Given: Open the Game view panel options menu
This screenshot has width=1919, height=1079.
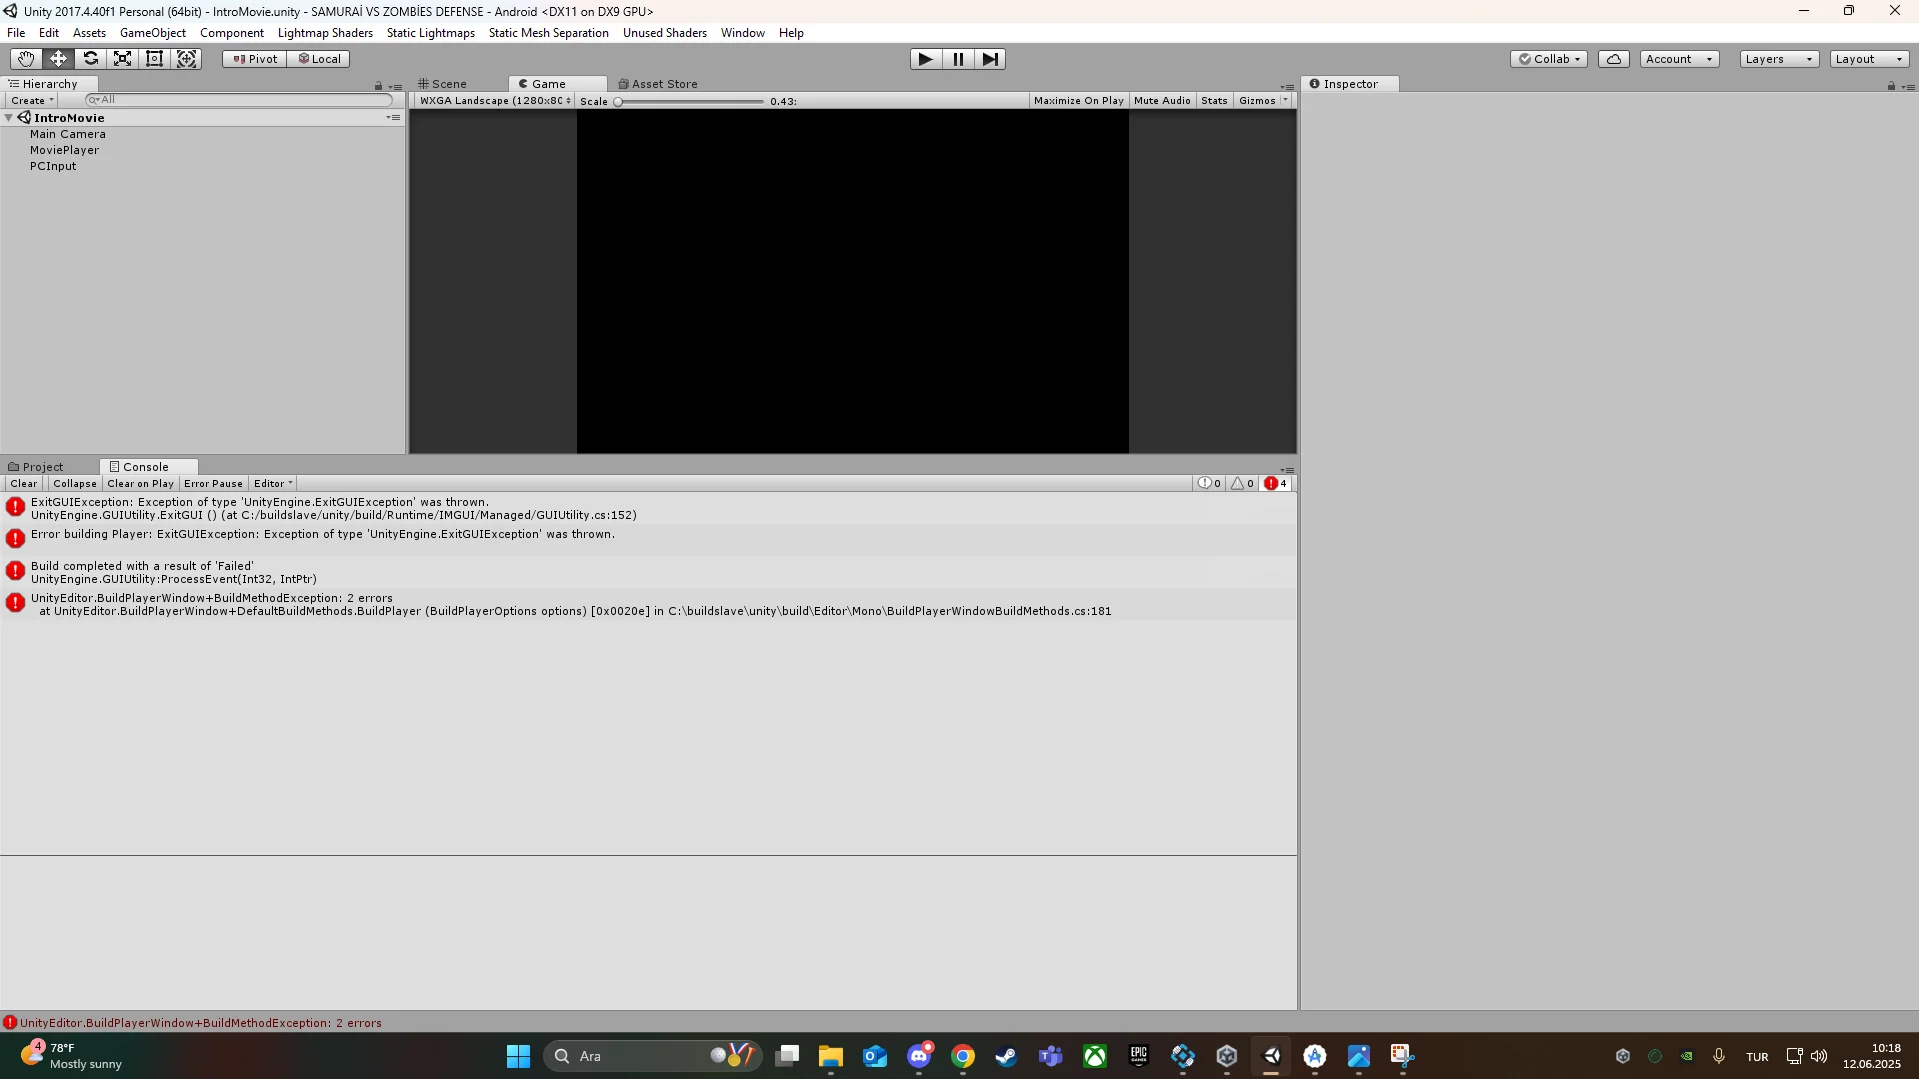Looking at the screenshot, I should coord(1288,86).
